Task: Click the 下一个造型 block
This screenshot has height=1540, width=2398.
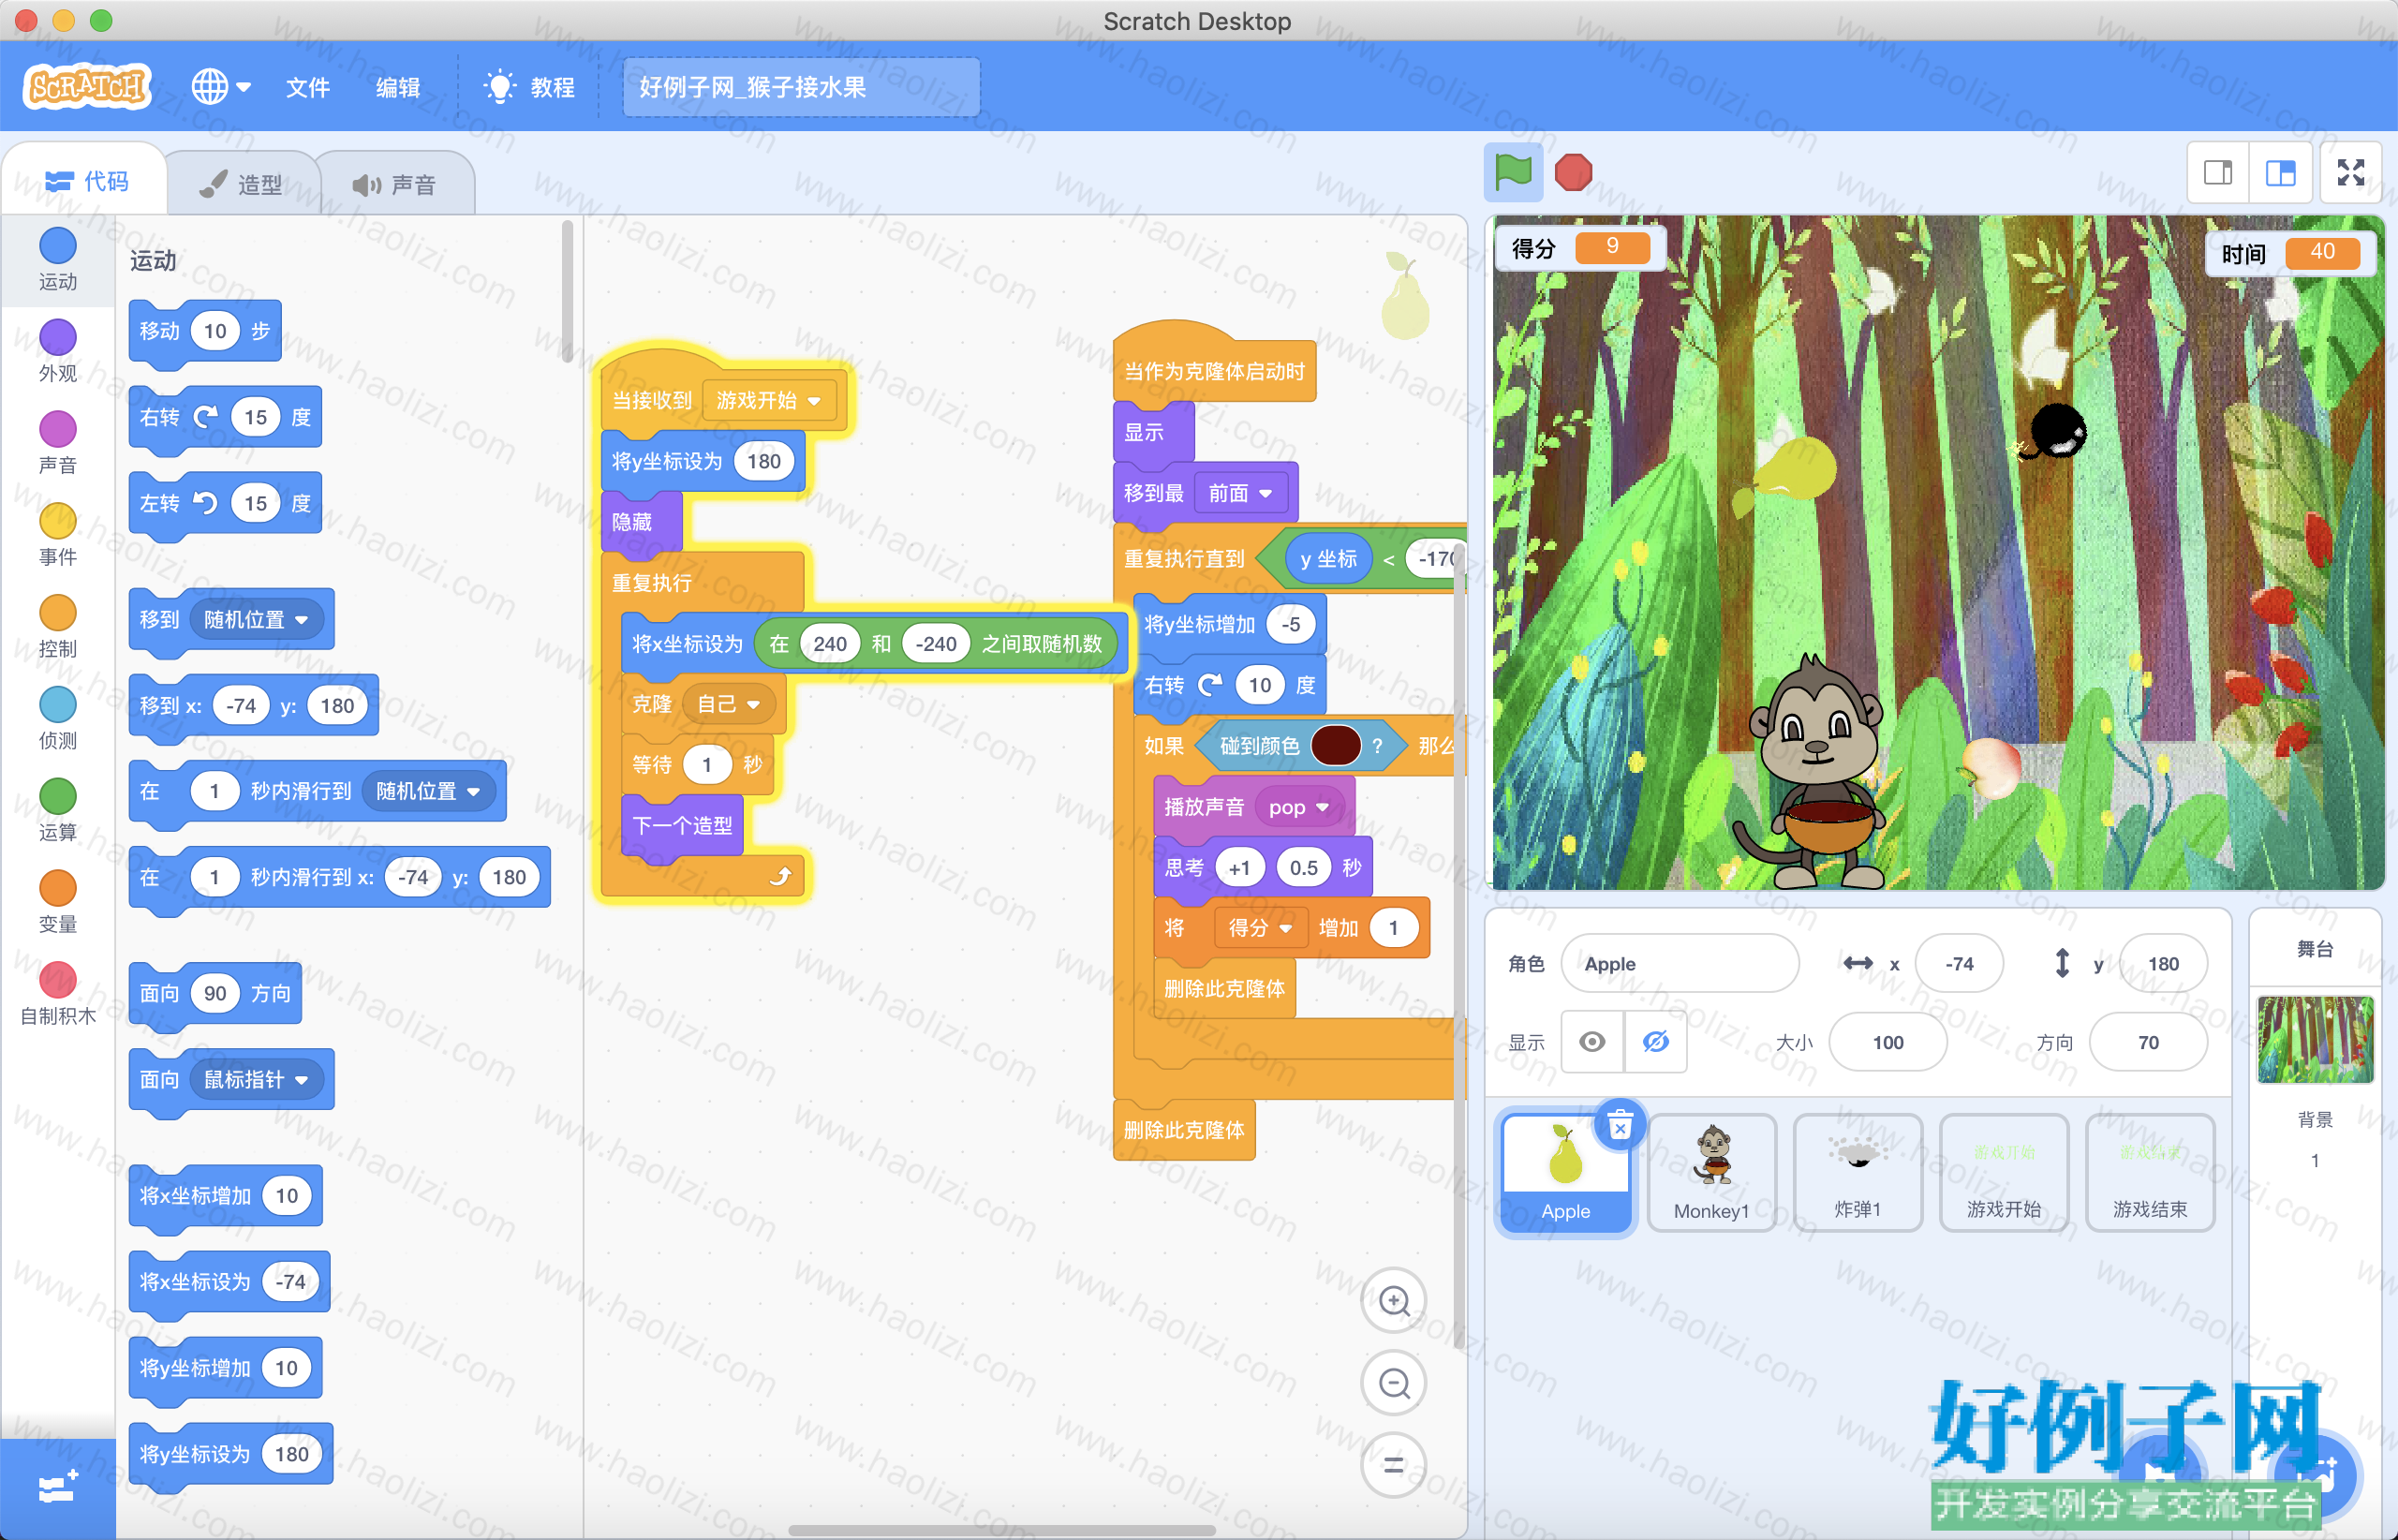Action: point(682,826)
